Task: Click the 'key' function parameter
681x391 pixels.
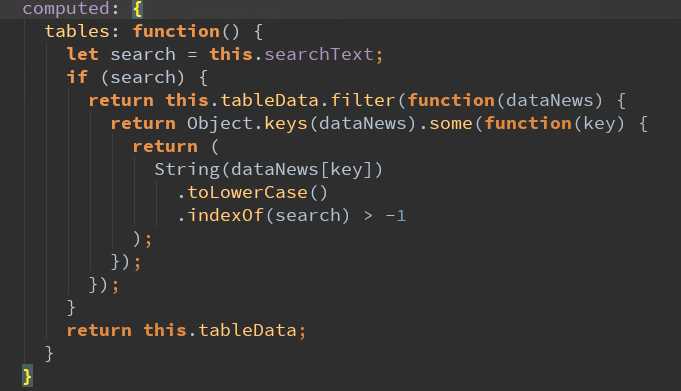Action: click(599, 124)
